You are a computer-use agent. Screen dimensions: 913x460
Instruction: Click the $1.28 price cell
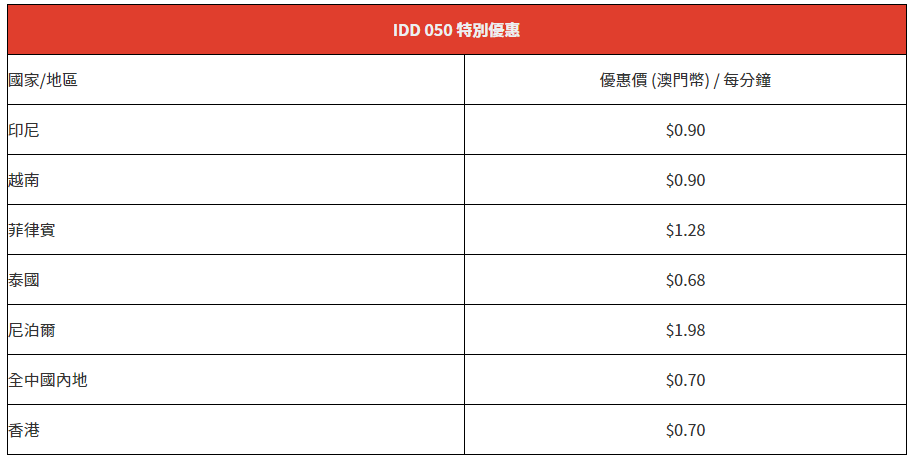point(685,230)
